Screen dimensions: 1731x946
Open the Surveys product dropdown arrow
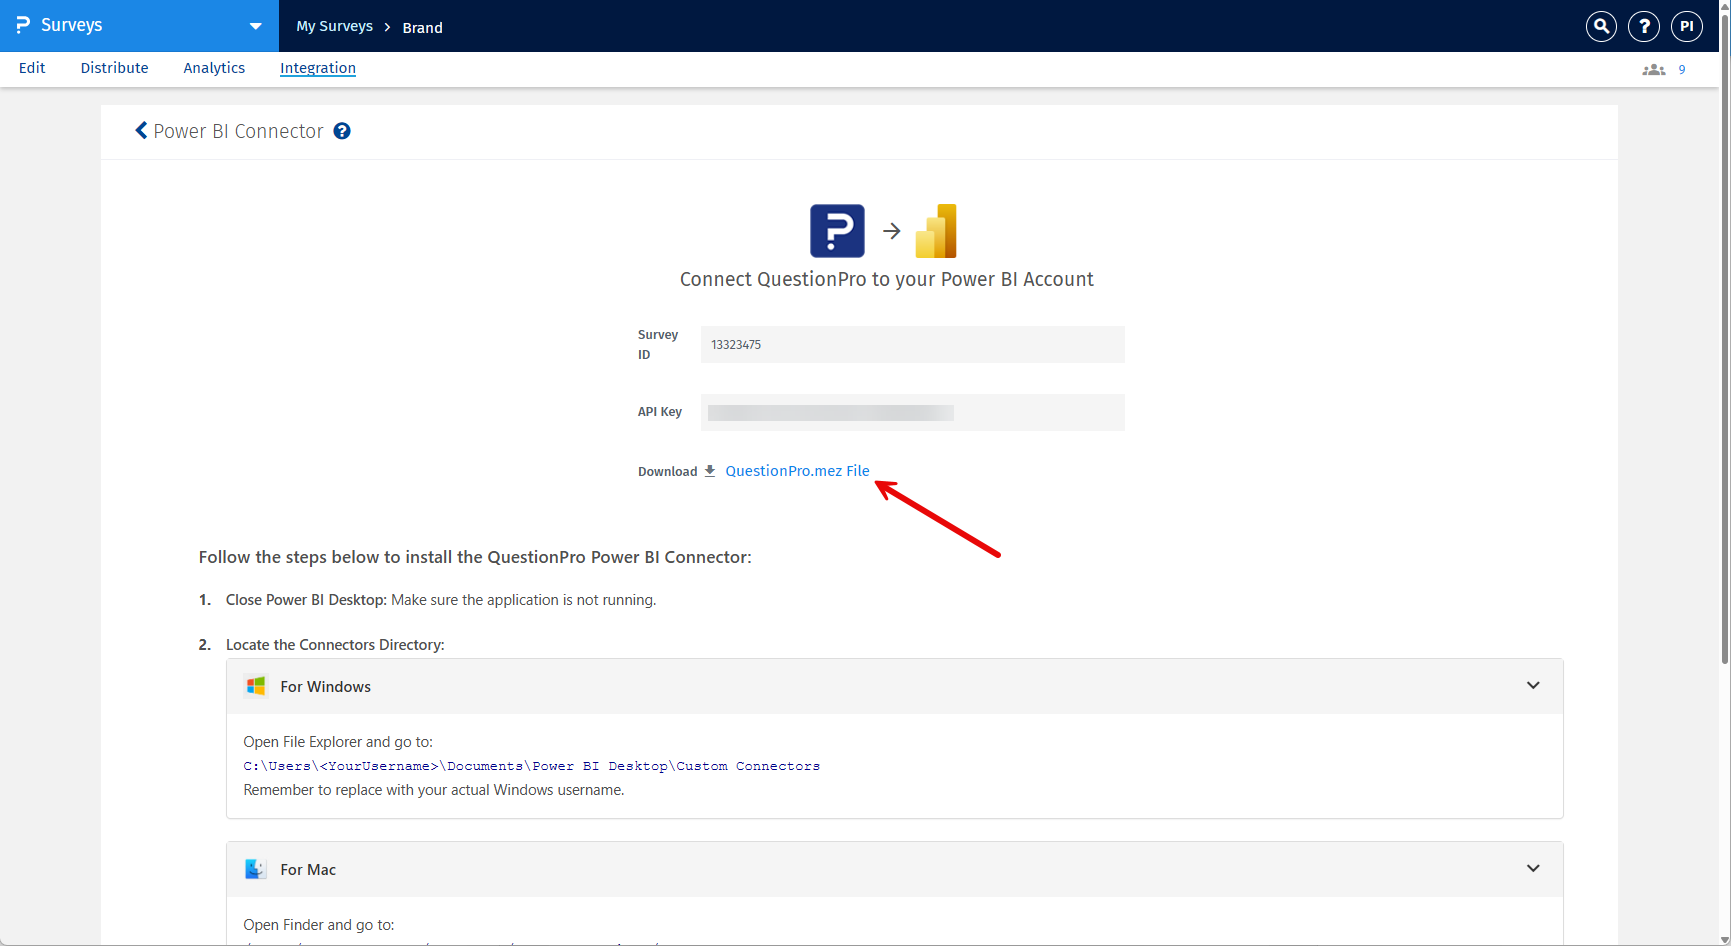[x=256, y=26]
